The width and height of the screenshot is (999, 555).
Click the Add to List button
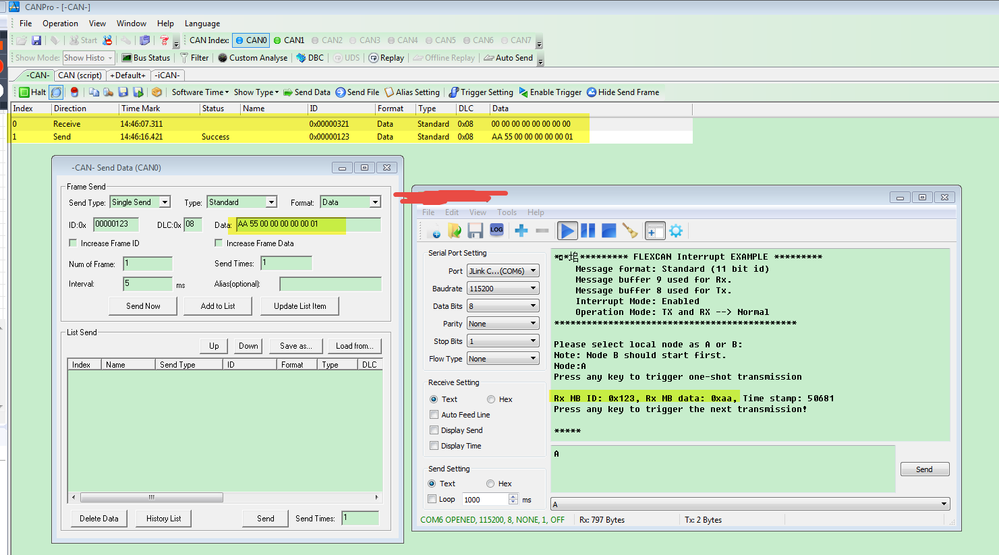pyautogui.click(x=217, y=306)
